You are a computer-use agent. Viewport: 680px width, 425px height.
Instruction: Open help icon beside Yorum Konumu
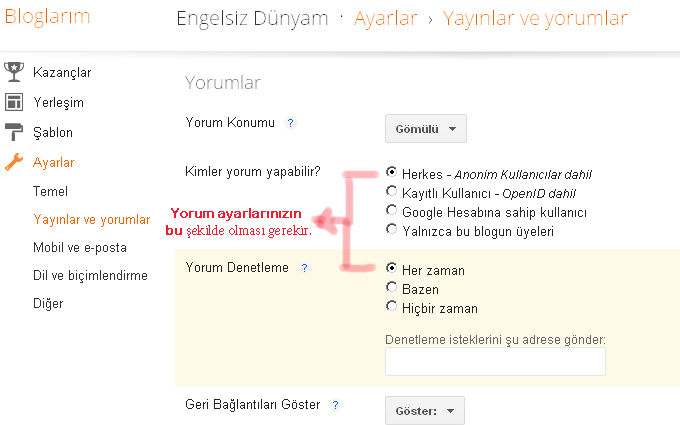click(290, 123)
